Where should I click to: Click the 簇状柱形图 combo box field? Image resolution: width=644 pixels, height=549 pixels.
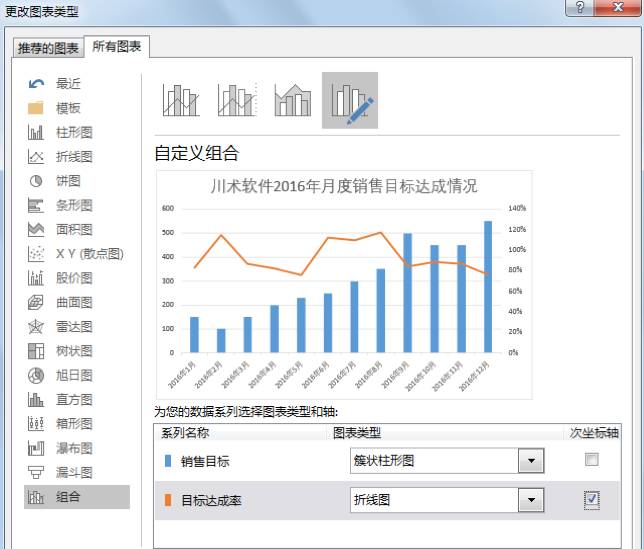point(447,461)
